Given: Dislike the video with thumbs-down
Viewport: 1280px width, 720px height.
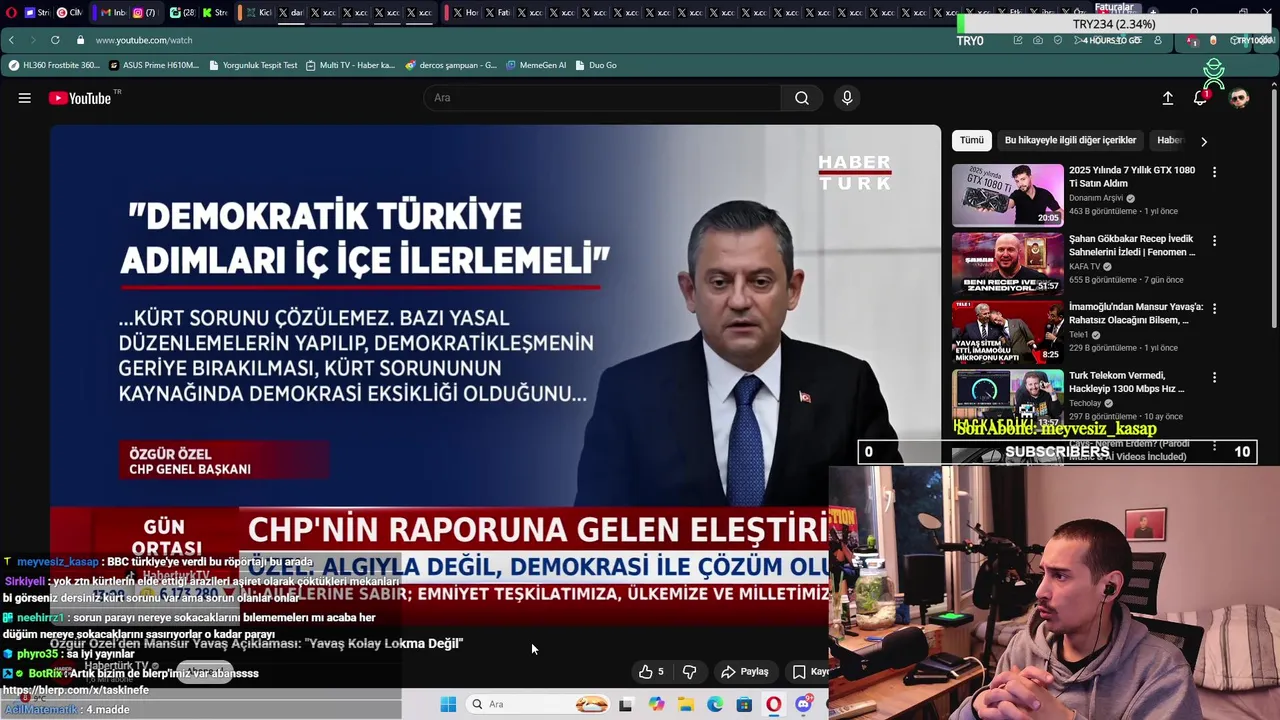Looking at the screenshot, I should click(689, 672).
